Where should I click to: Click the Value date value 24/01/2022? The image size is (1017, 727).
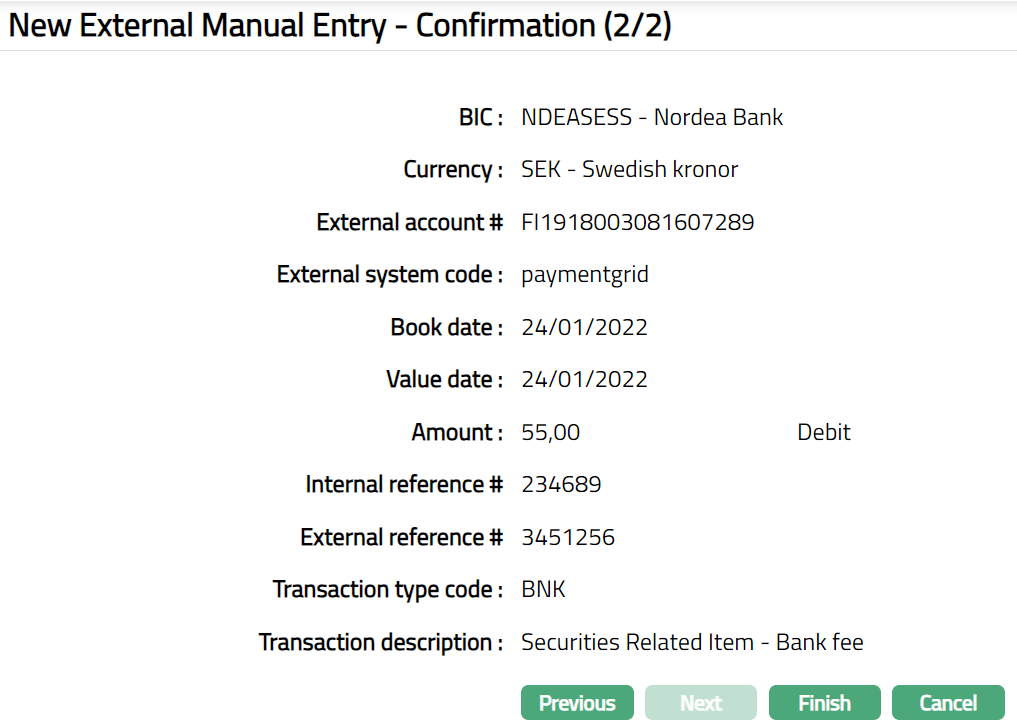pos(584,380)
